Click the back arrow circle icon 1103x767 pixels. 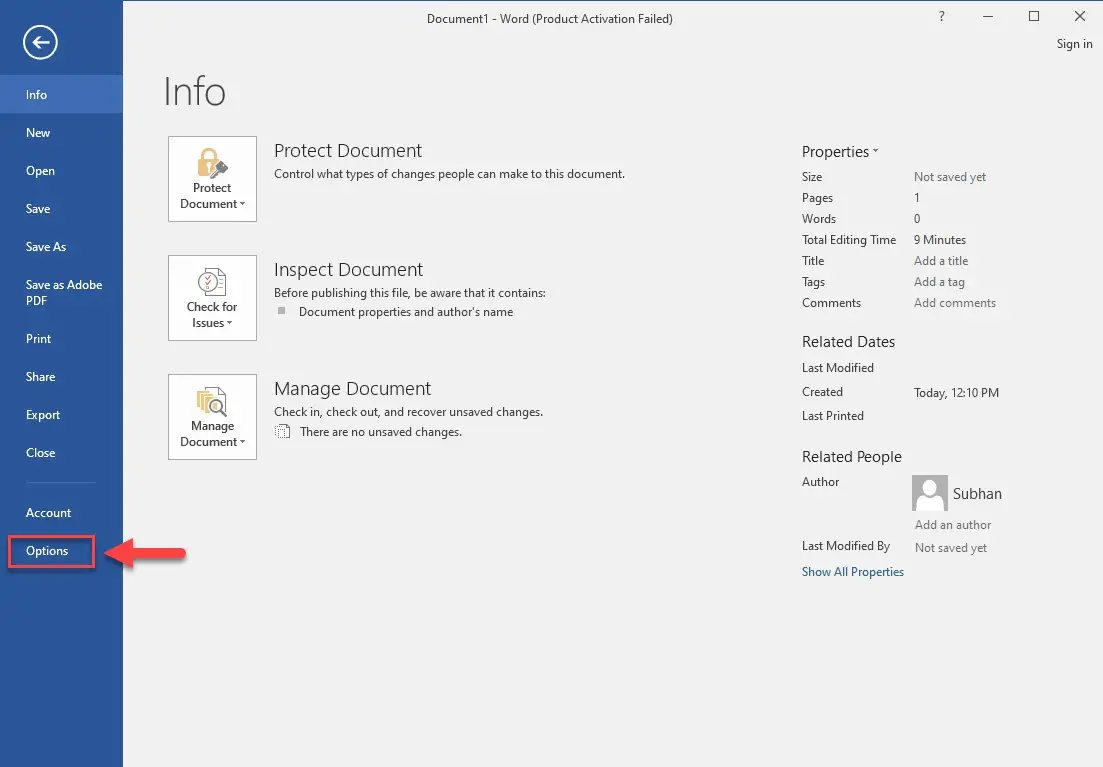click(x=40, y=42)
